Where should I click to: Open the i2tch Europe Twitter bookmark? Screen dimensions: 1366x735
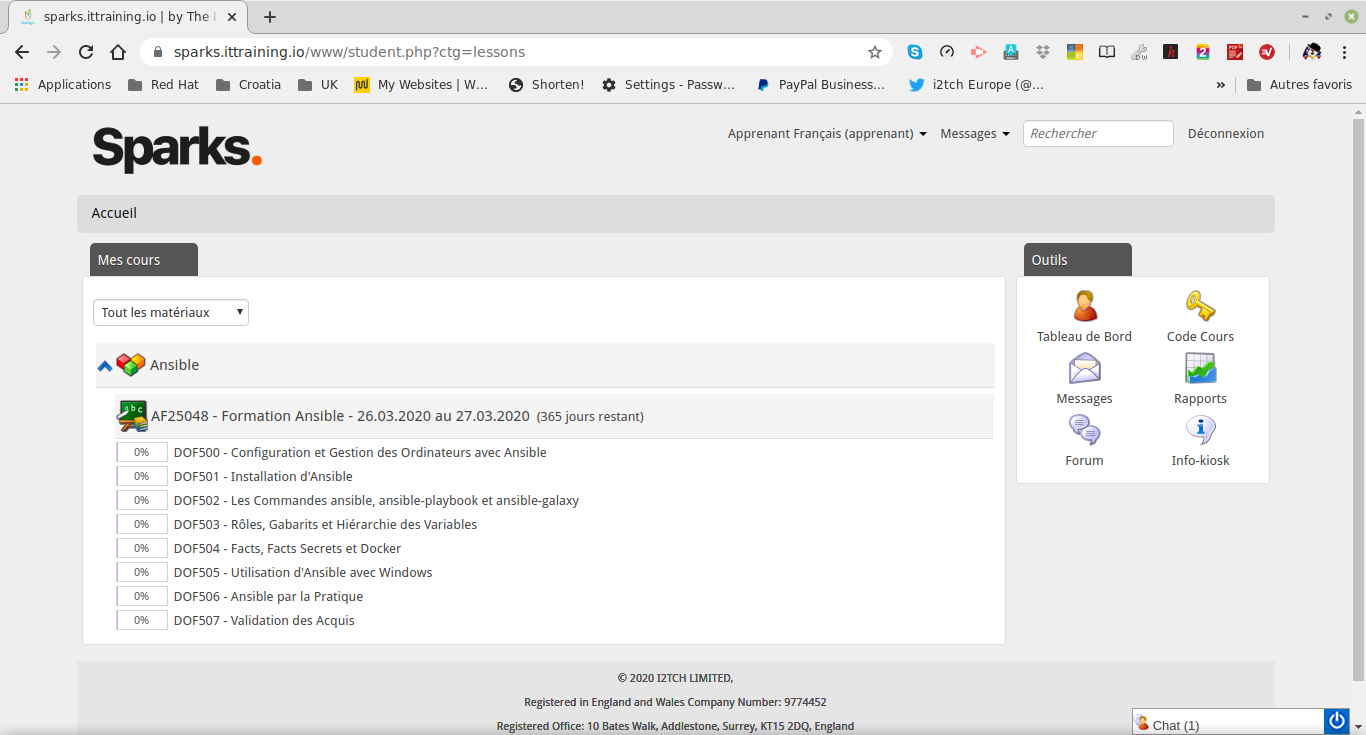click(x=976, y=85)
